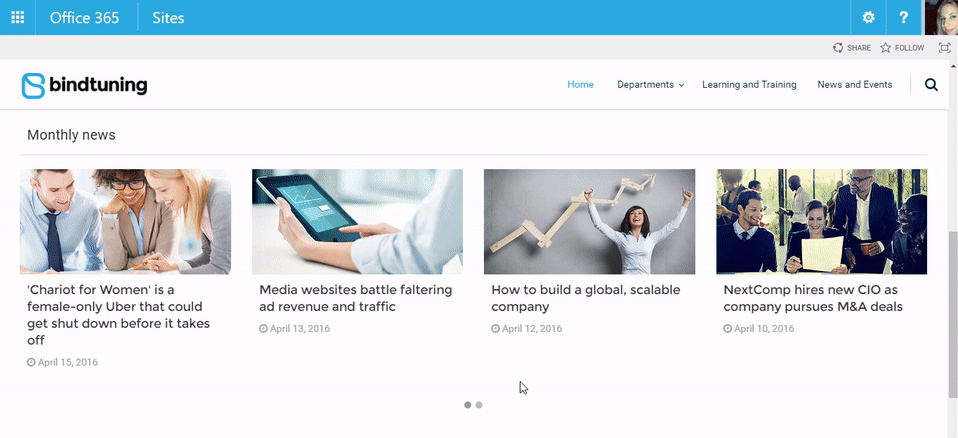This screenshot has height=438, width=958.
Task: Select the second carousel page dot
Action: pos(479,404)
